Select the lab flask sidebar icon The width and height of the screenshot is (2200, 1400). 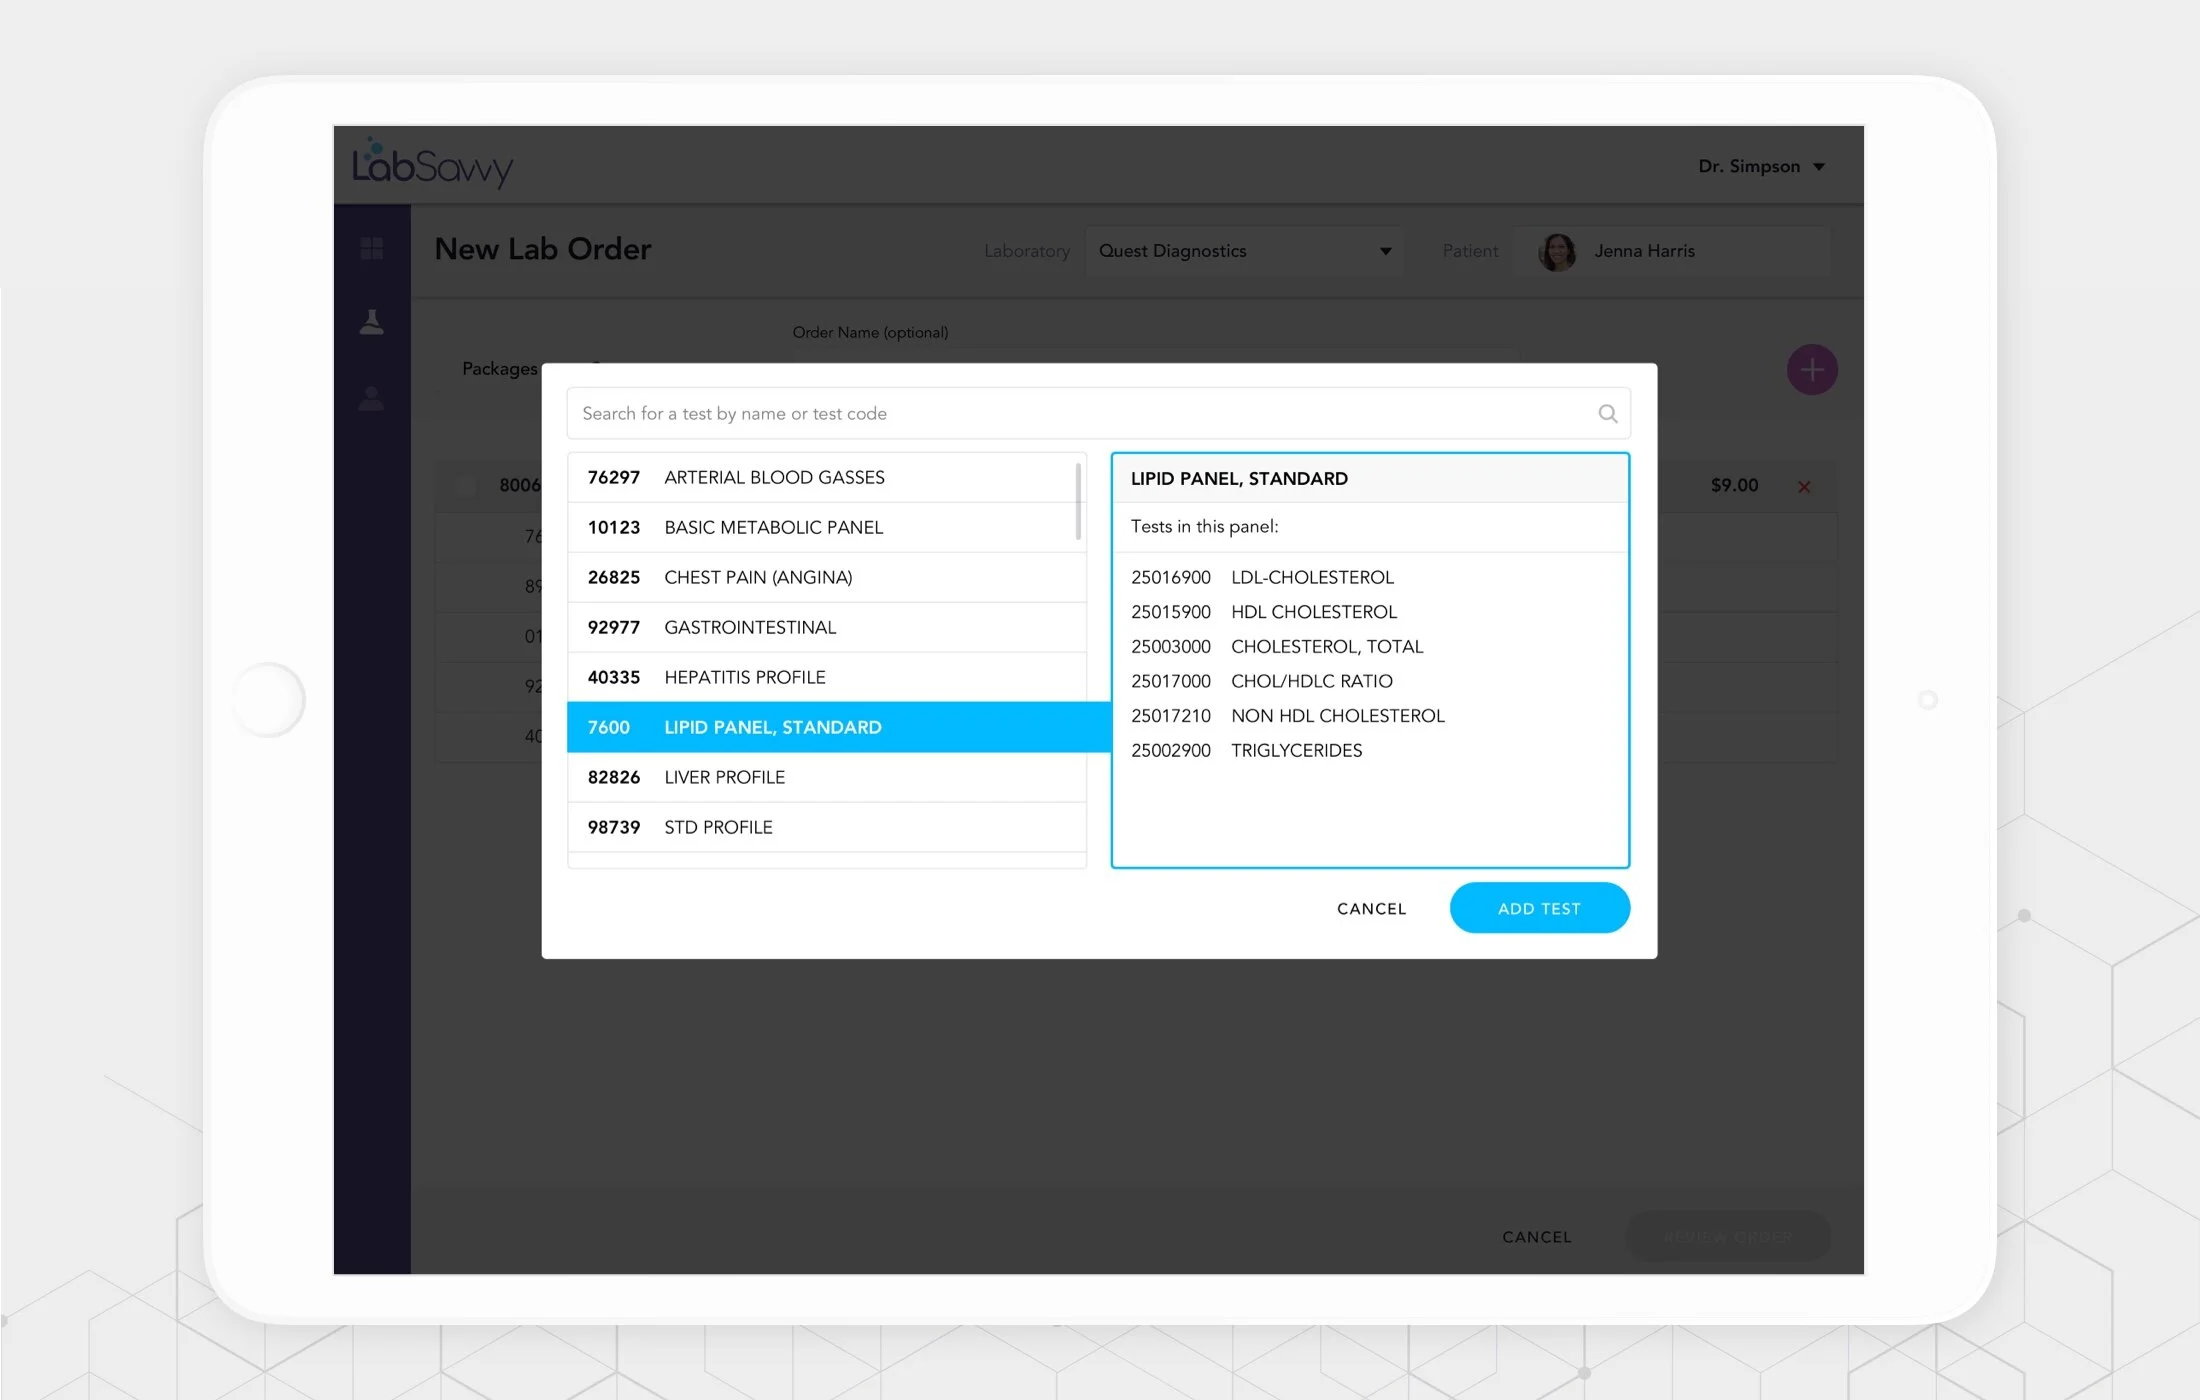(371, 322)
